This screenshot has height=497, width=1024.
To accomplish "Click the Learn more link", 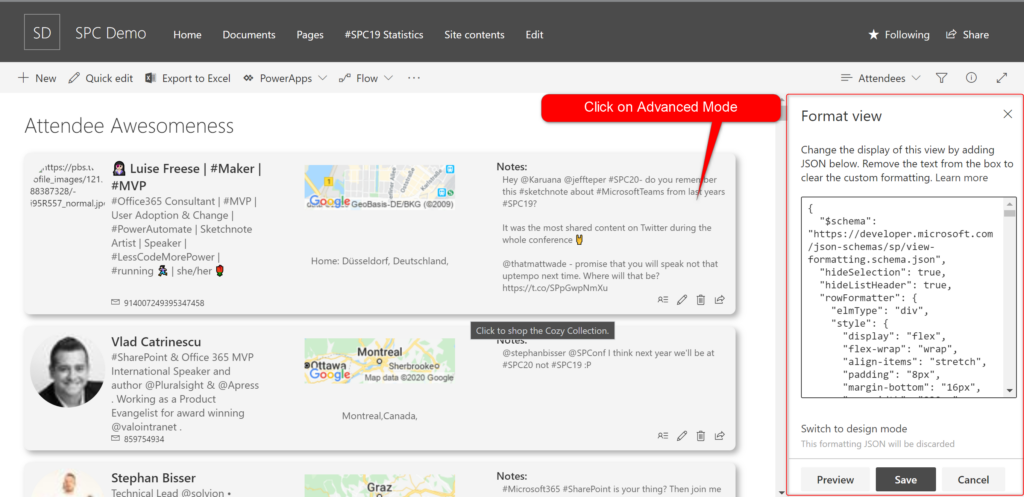I will point(961,177).
